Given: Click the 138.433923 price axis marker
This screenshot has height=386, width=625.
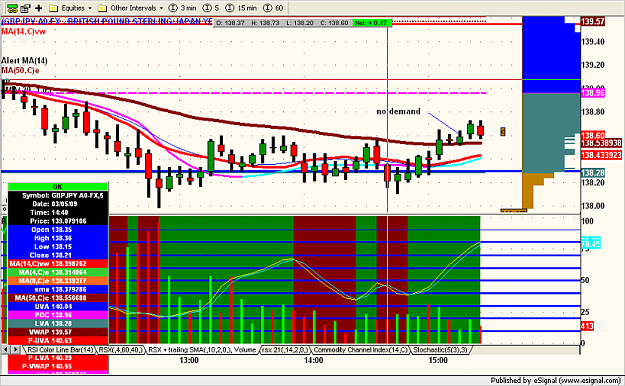Looking at the screenshot, I should click(601, 155).
